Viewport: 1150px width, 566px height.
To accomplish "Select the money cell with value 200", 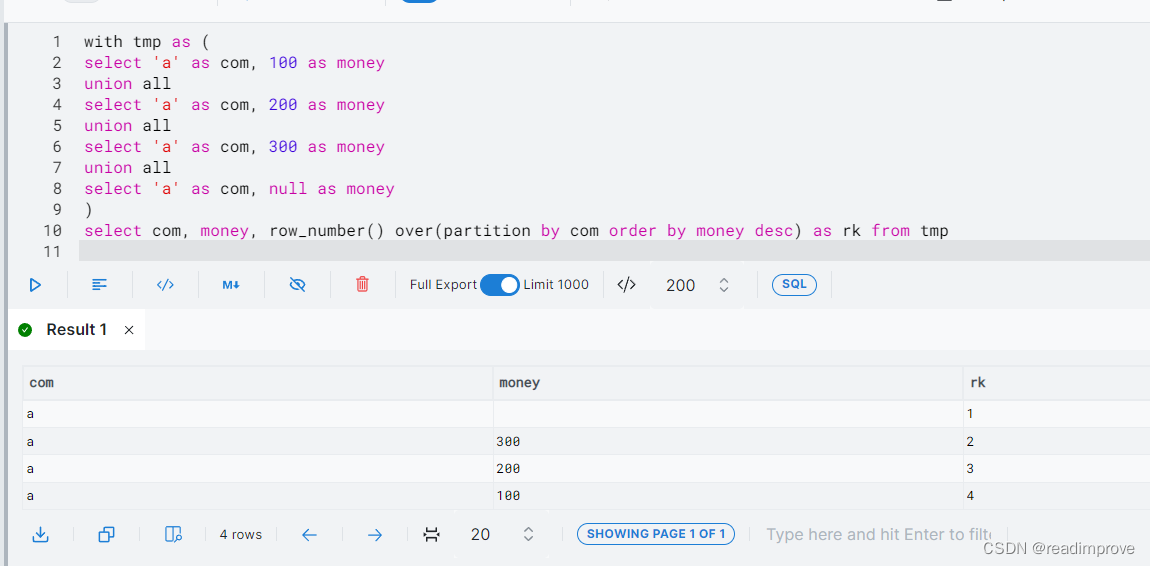I will (728, 468).
